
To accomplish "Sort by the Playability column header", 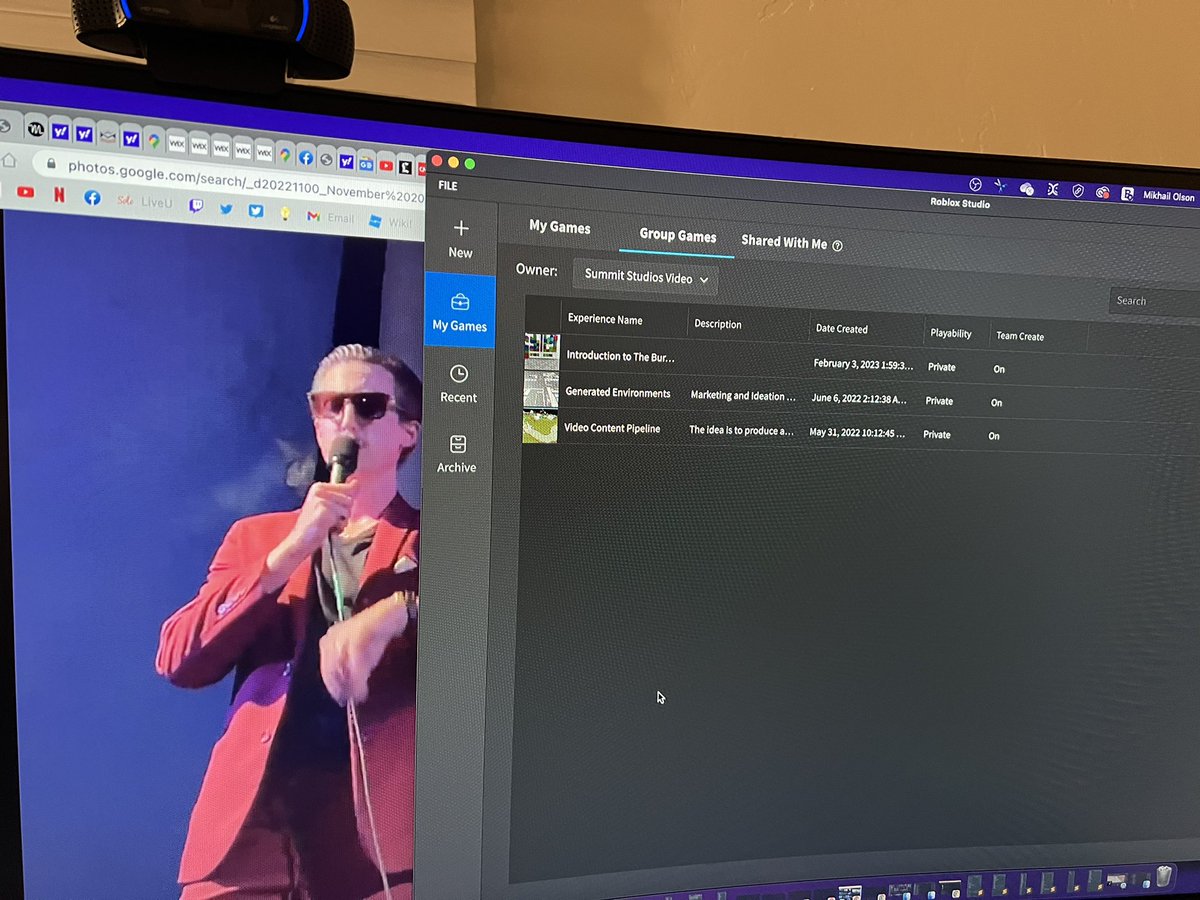I will [x=951, y=333].
